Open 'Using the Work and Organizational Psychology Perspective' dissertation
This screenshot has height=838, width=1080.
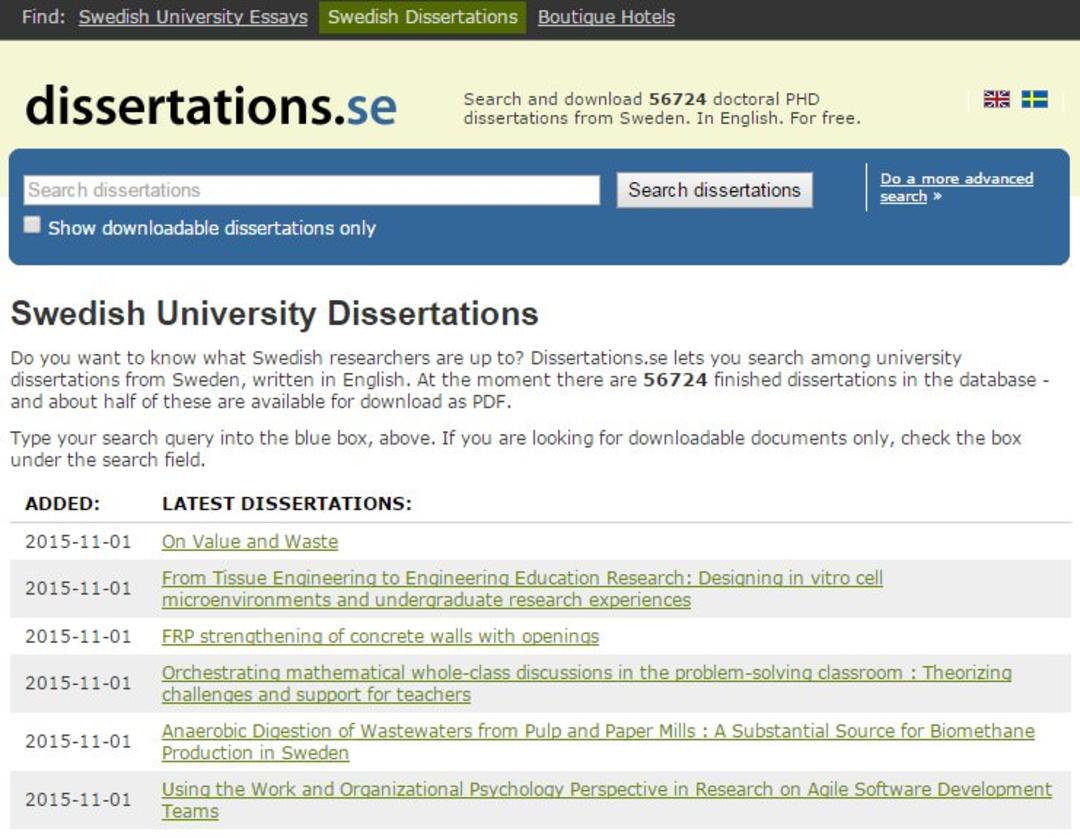(607, 800)
